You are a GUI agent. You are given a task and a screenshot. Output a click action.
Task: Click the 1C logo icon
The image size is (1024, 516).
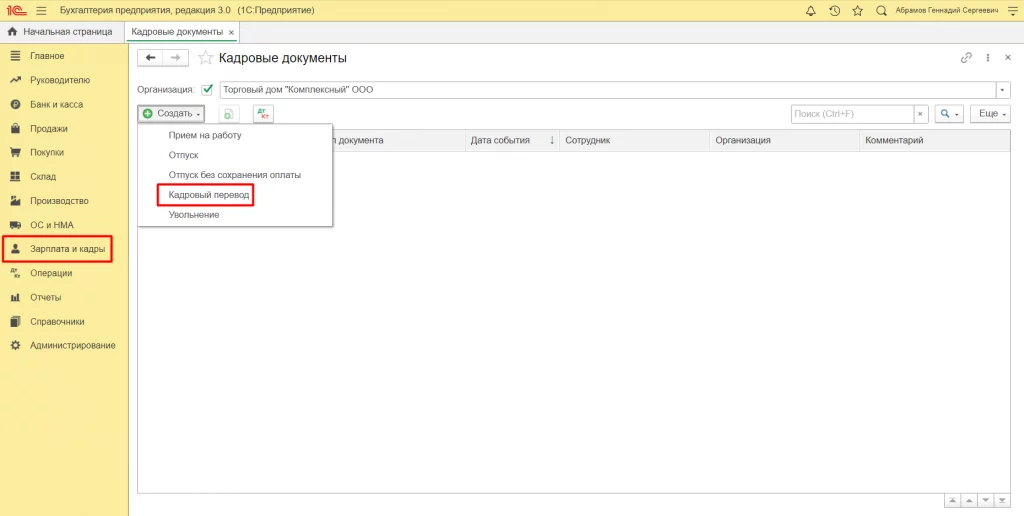tap(15, 10)
